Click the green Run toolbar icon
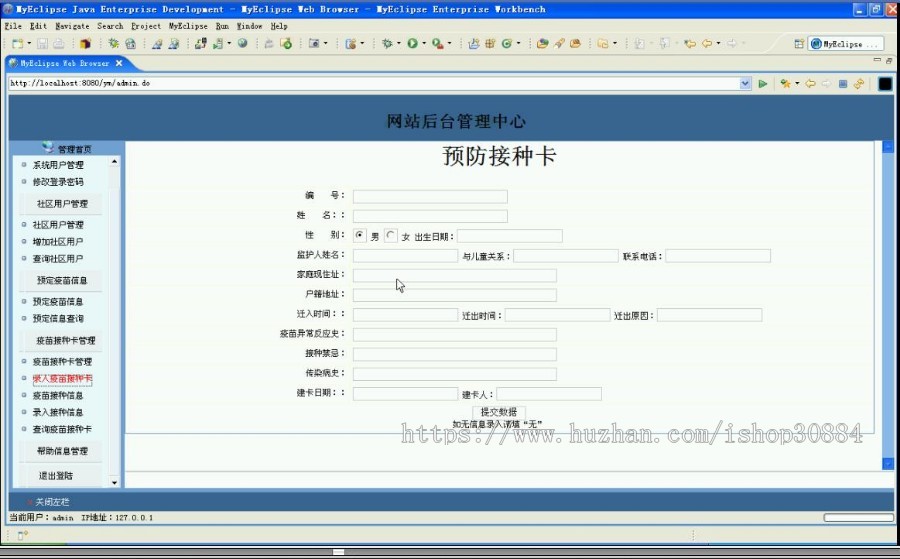This screenshot has width=900, height=559. pos(413,43)
